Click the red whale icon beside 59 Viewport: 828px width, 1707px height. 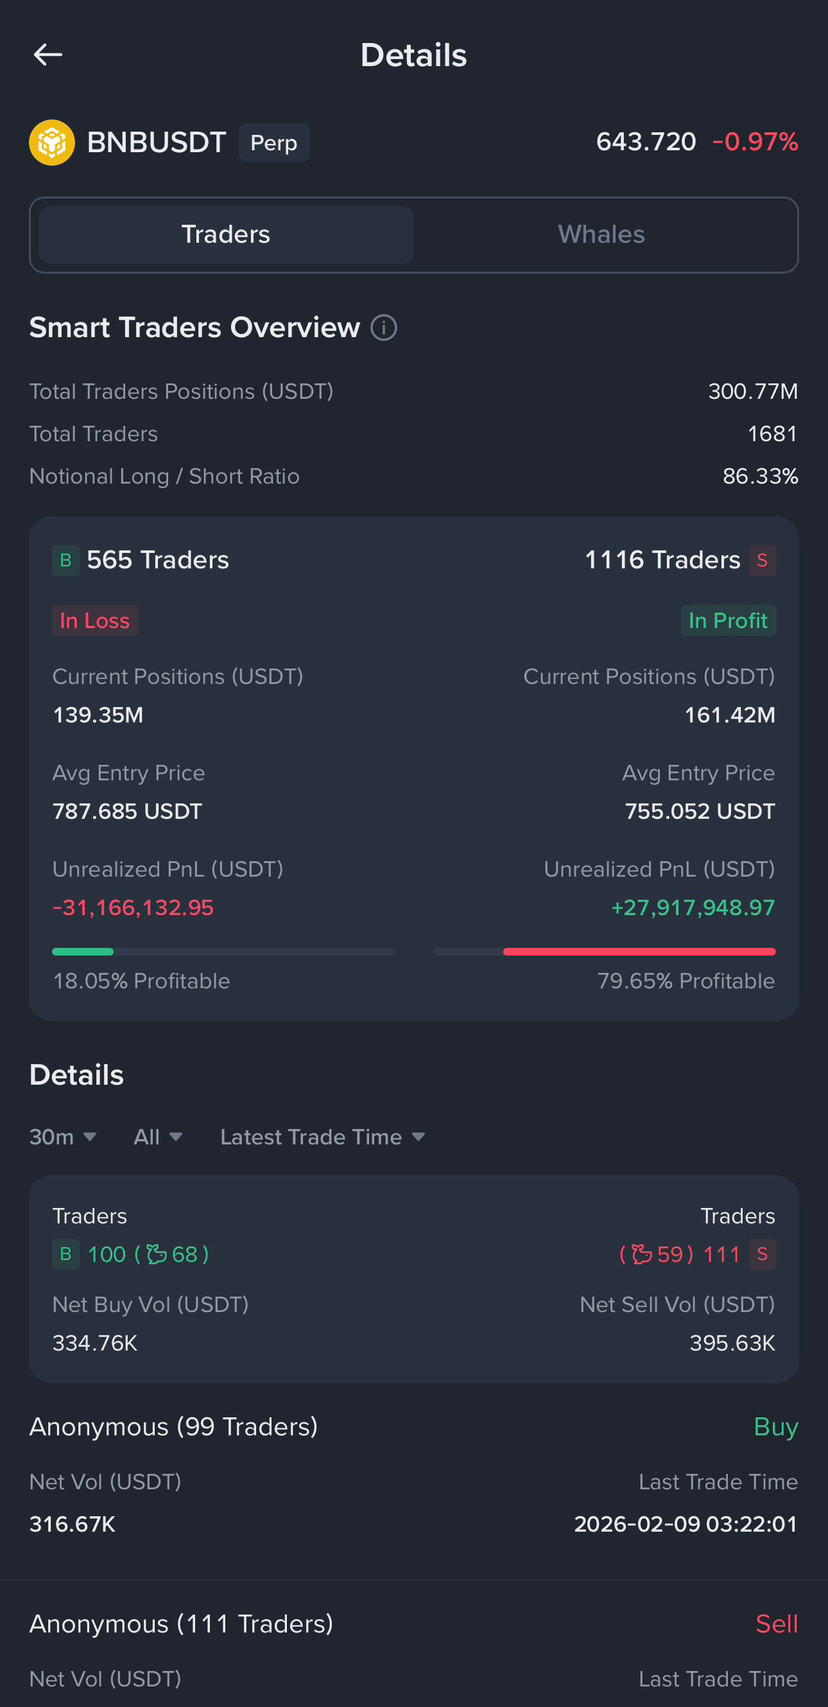[x=641, y=1254]
